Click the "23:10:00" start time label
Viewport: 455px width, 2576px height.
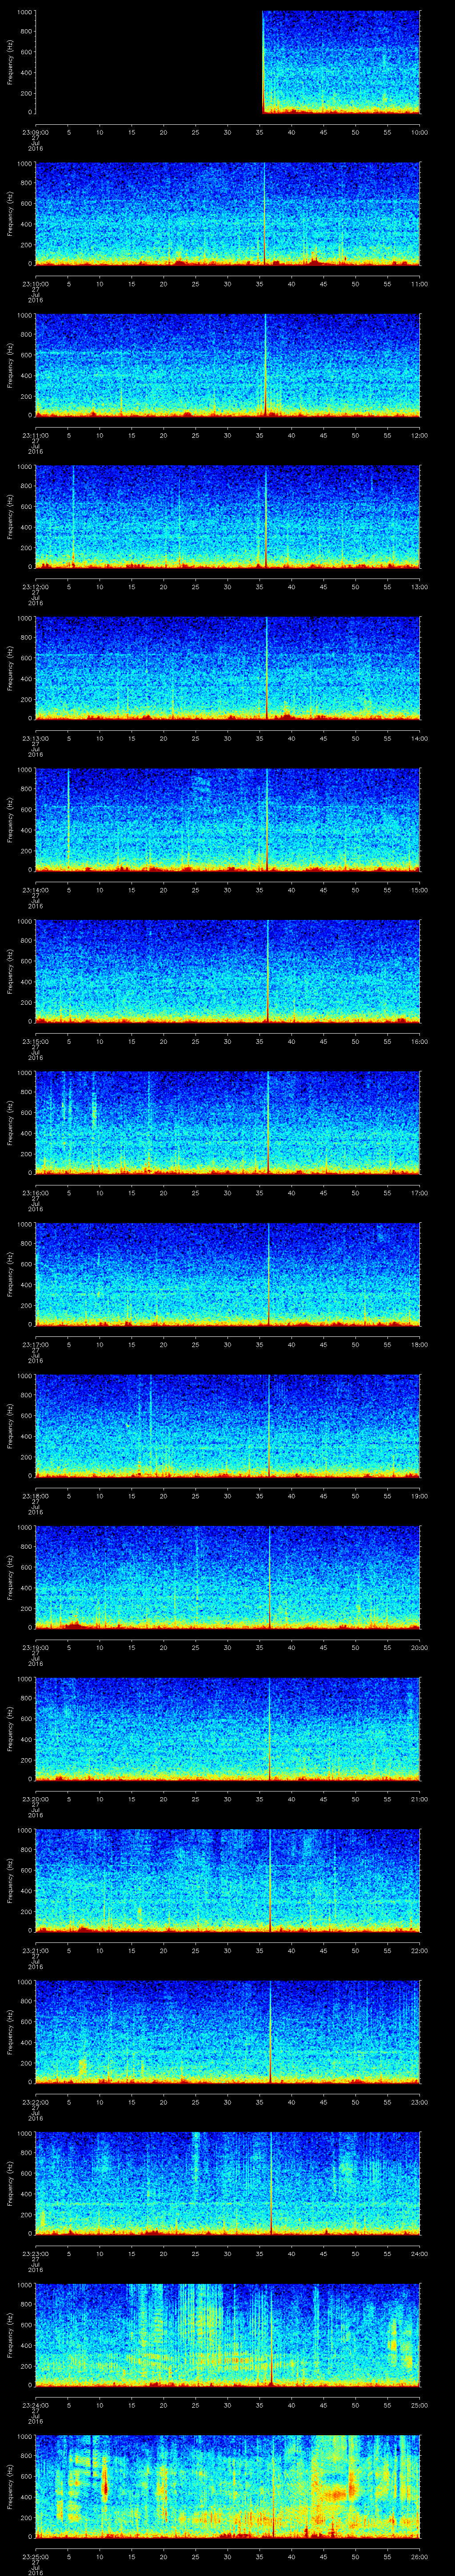[35, 284]
